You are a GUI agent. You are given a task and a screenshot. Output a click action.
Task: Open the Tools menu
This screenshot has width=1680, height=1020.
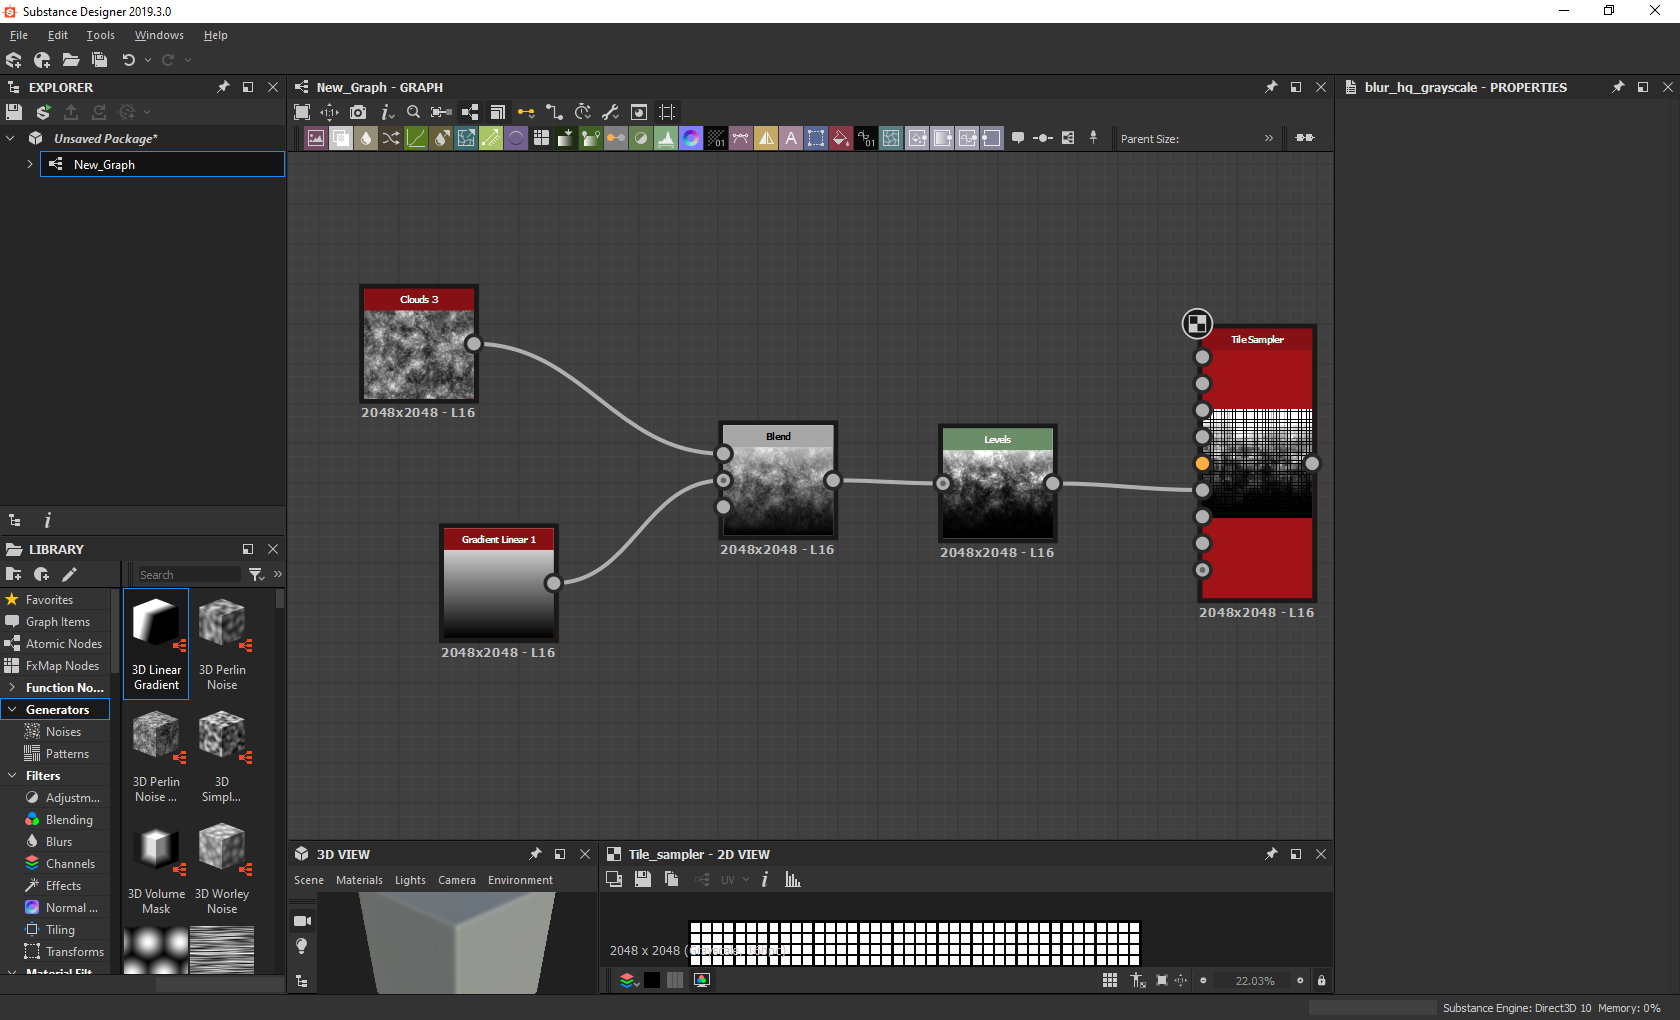point(100,35)
